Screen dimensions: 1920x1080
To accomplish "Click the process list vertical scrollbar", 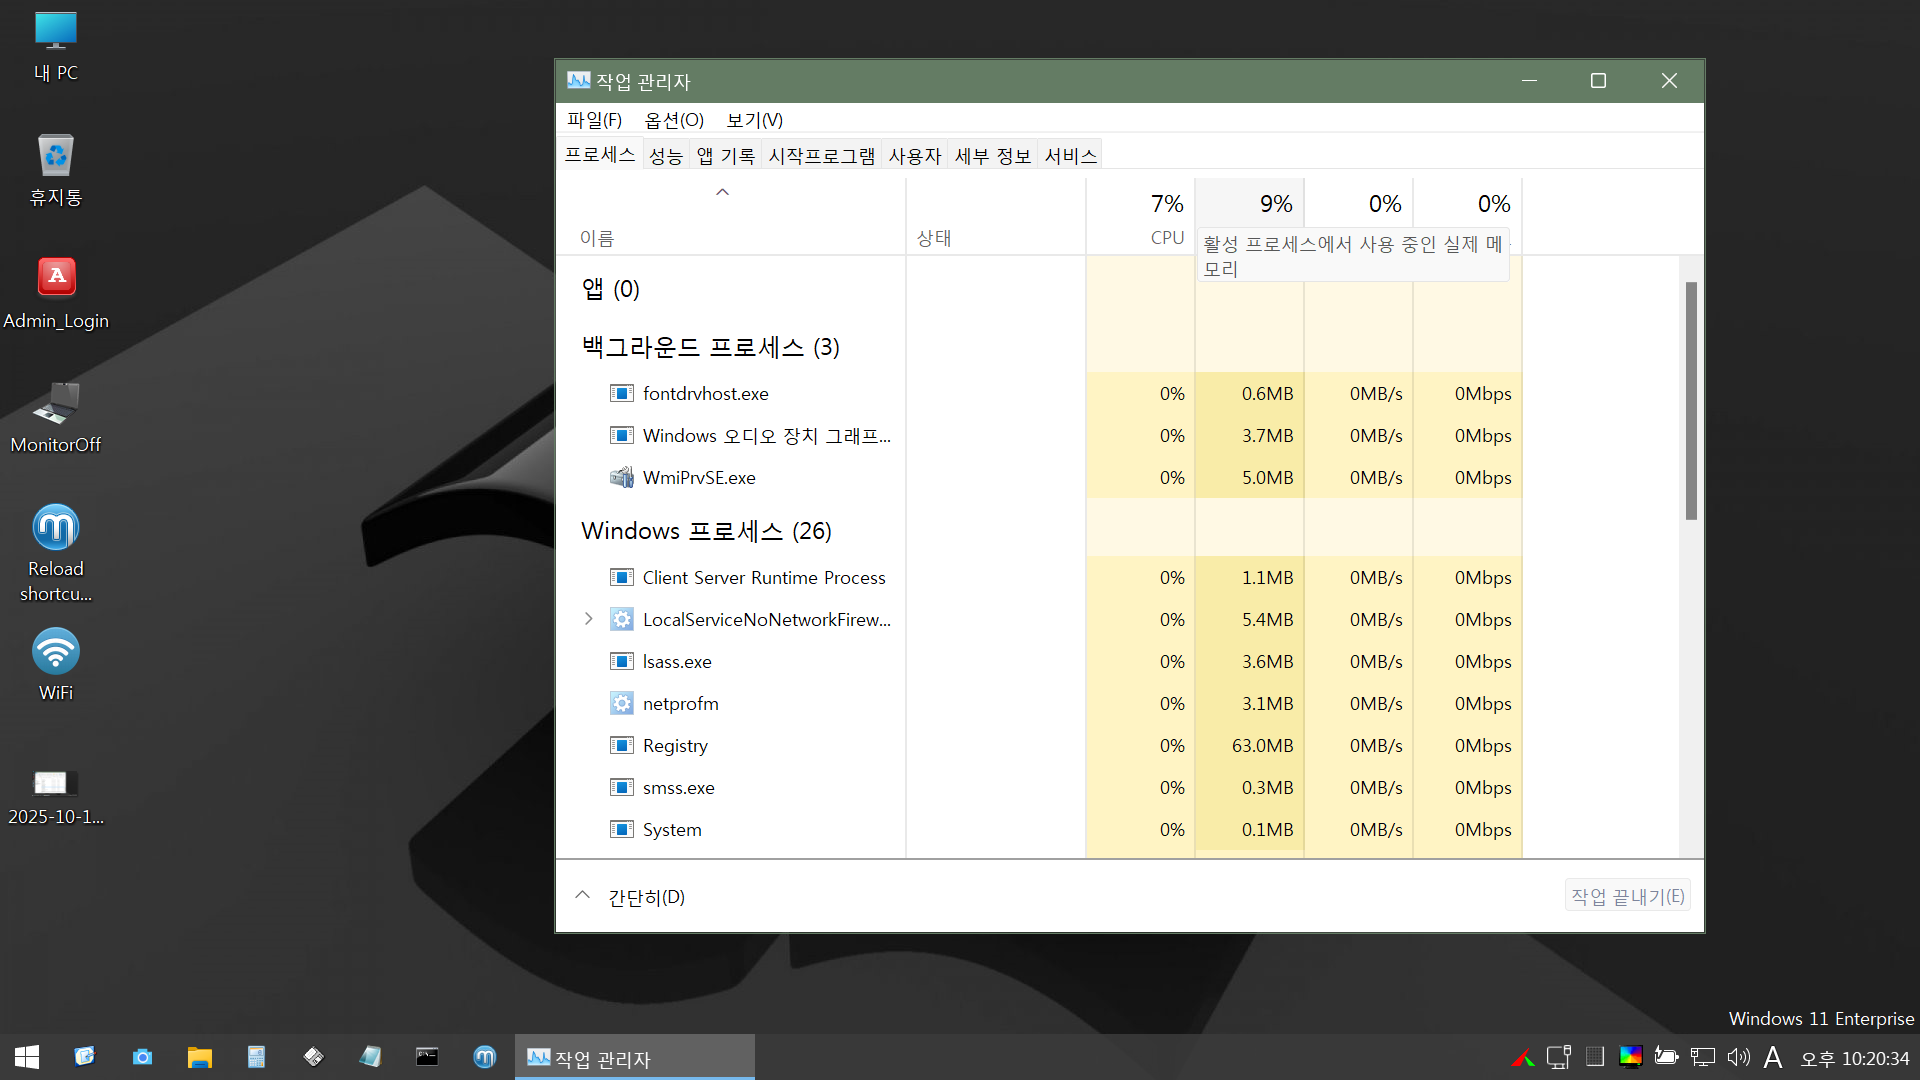I will click(x=1690, y=400).
